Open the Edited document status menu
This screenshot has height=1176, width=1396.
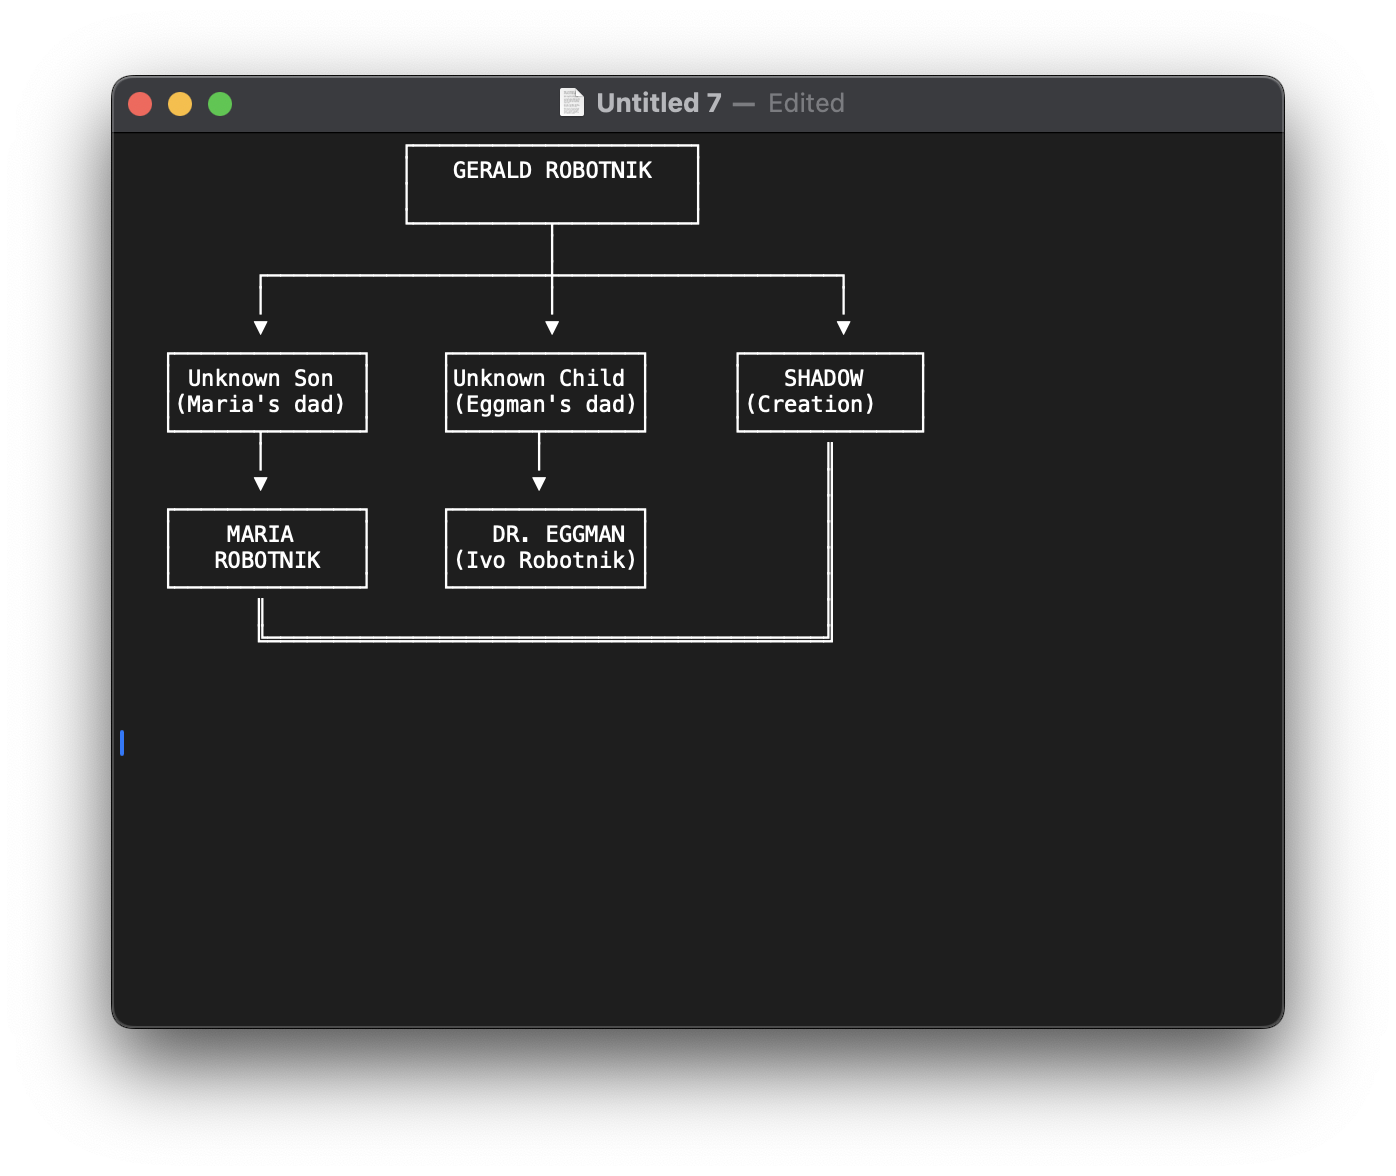click(806, 103)
